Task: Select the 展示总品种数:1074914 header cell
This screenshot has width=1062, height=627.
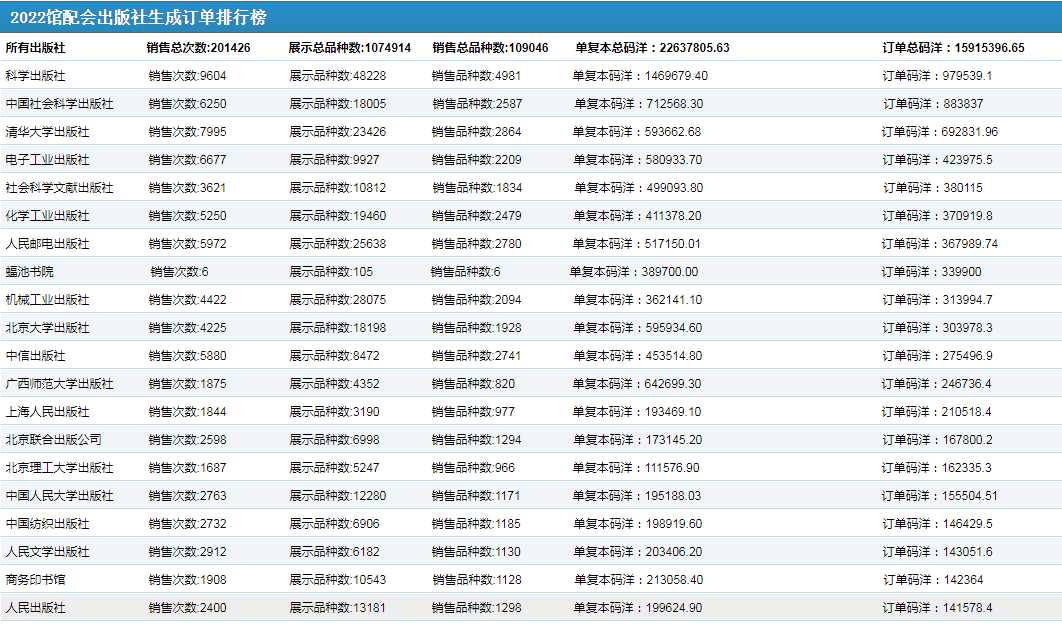Action: tap(349, 48)
